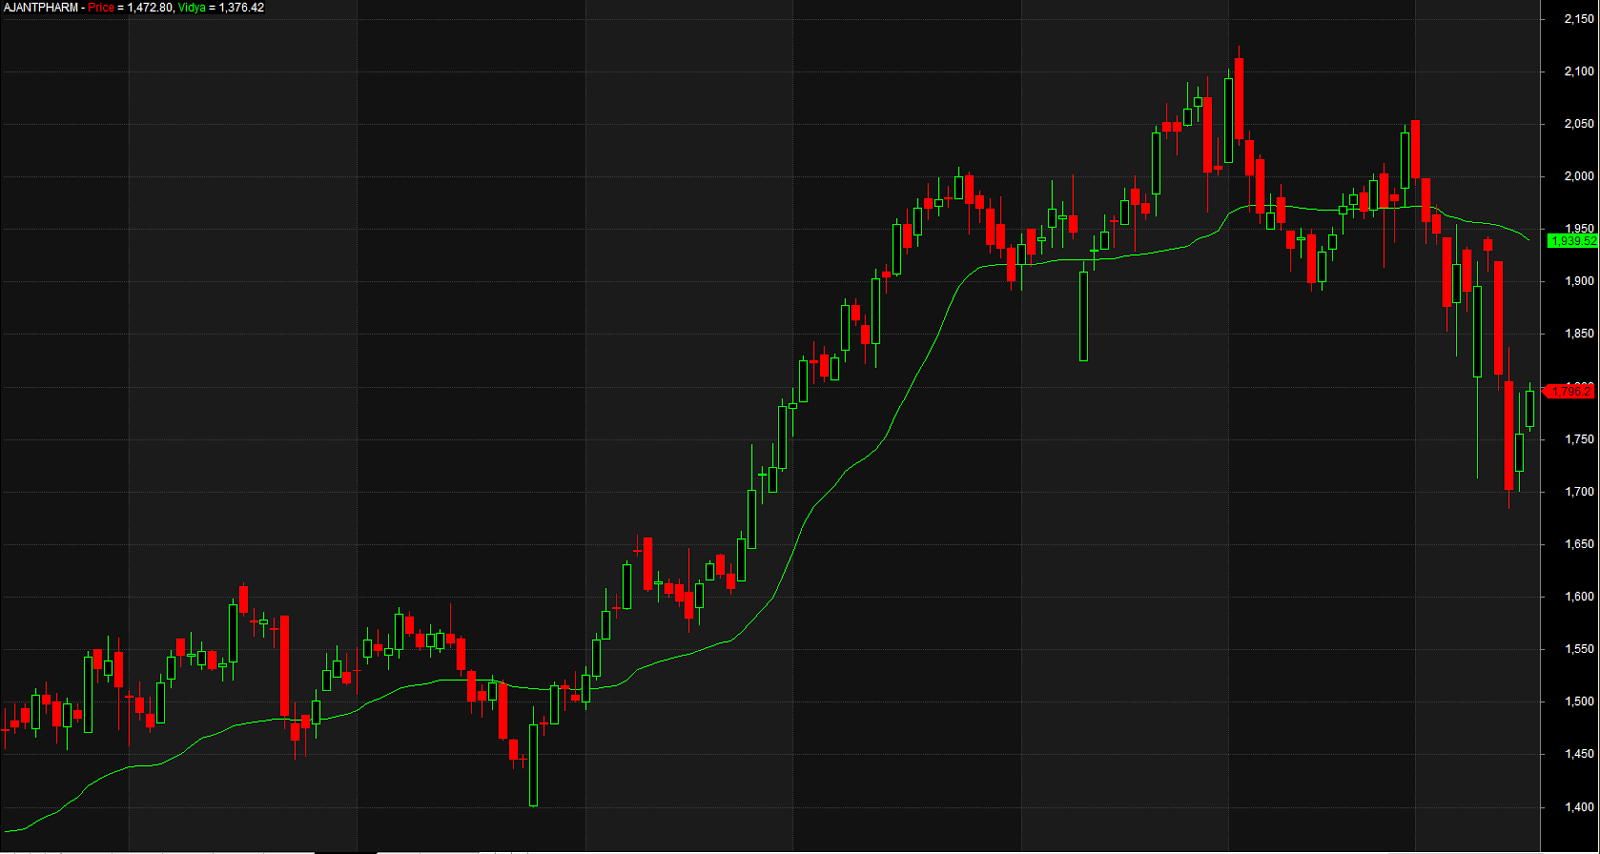Click the 1,650 price axis label

pos(1579,545)
